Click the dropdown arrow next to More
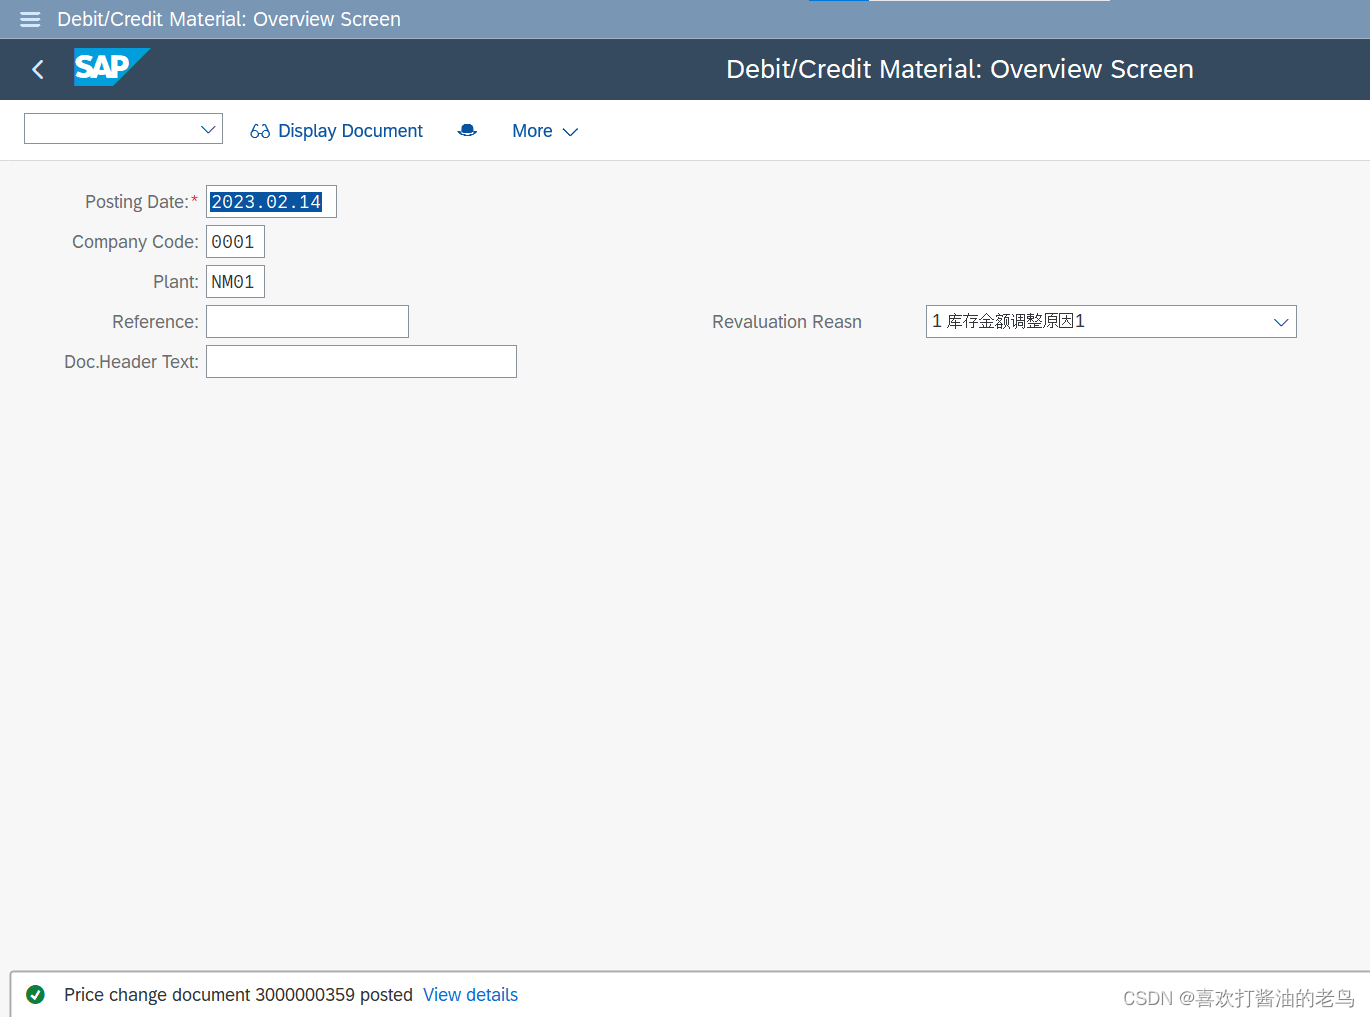Viewport: 1370px width, 1017px height. coord(570,131)
